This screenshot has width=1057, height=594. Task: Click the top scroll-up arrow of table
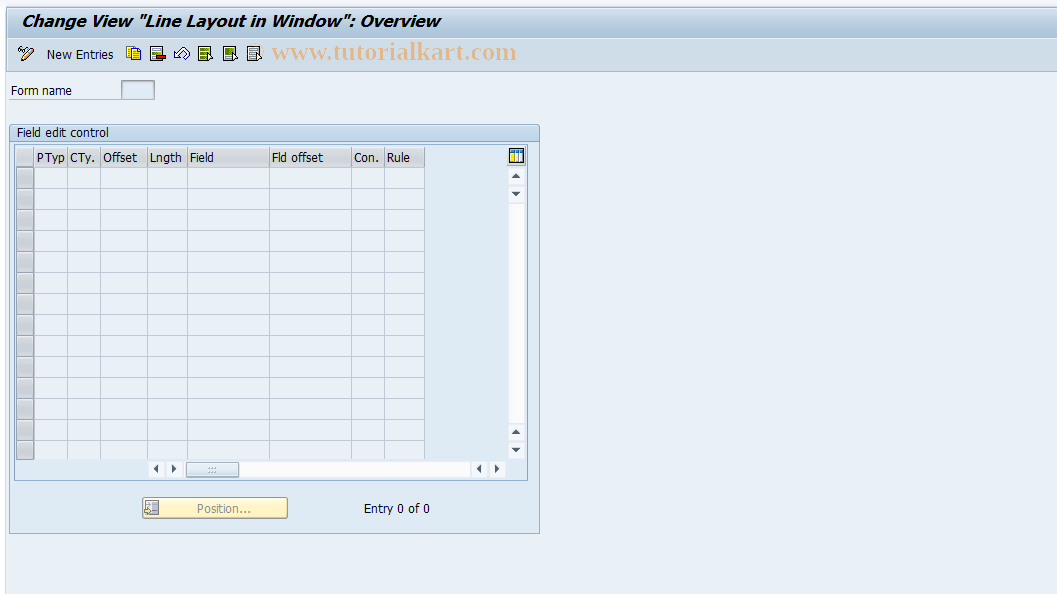516,176
